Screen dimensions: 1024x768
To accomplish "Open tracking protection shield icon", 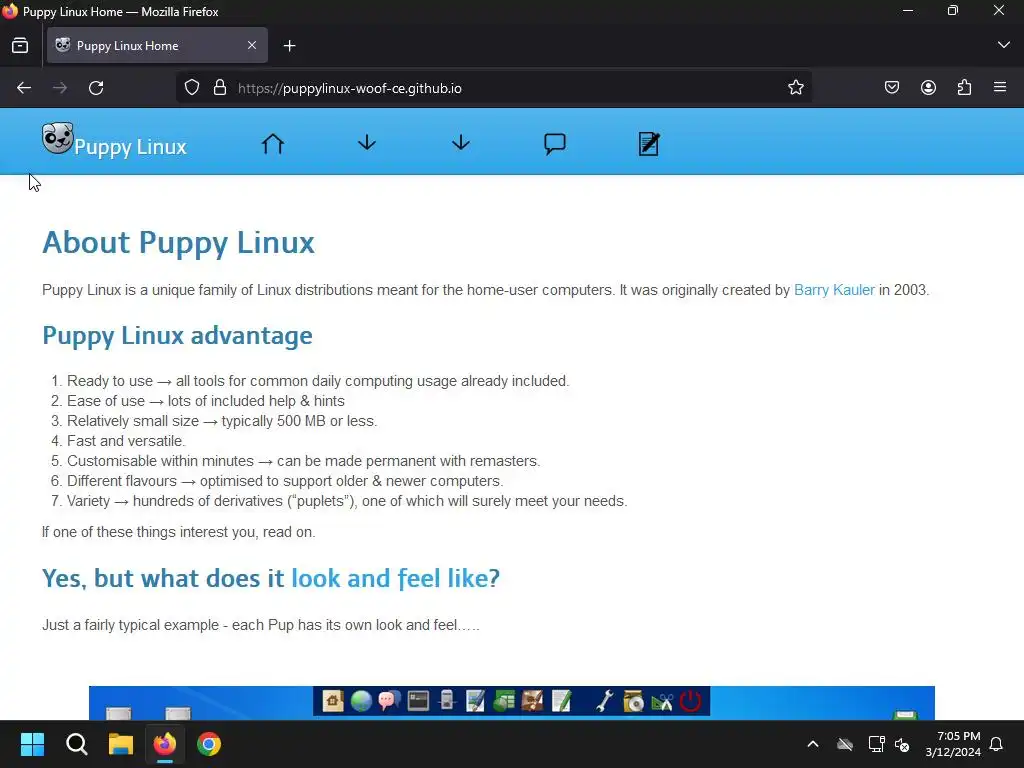I will pos(191,88).
